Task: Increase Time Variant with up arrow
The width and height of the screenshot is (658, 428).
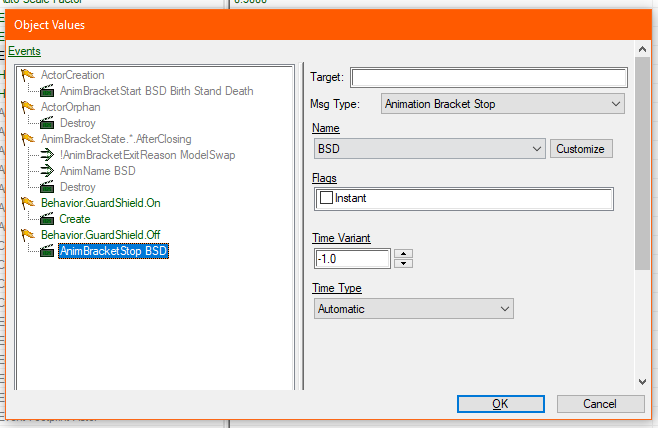Action: 403,253
